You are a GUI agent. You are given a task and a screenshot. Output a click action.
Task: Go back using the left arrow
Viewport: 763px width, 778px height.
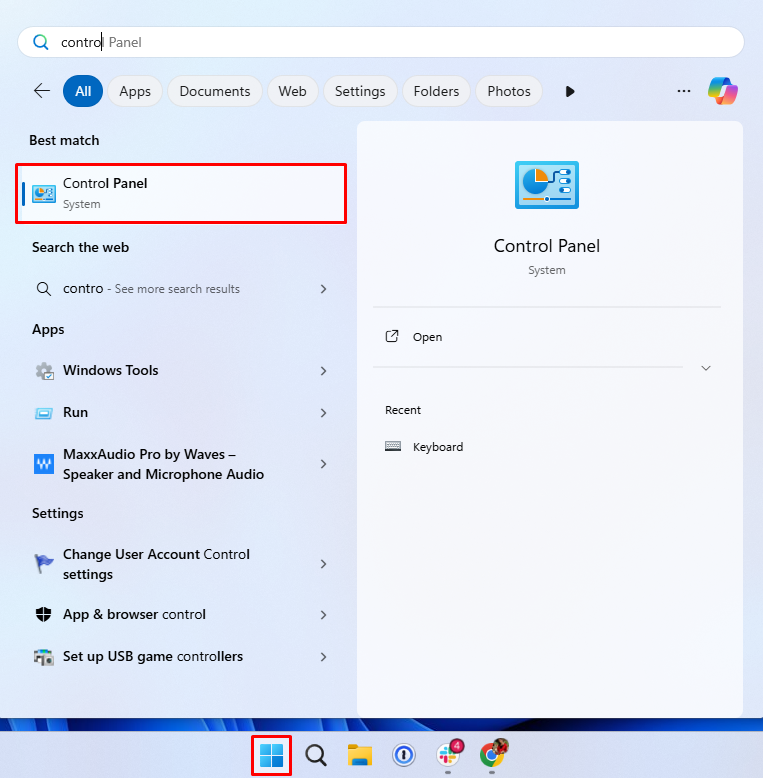(42, 91)
